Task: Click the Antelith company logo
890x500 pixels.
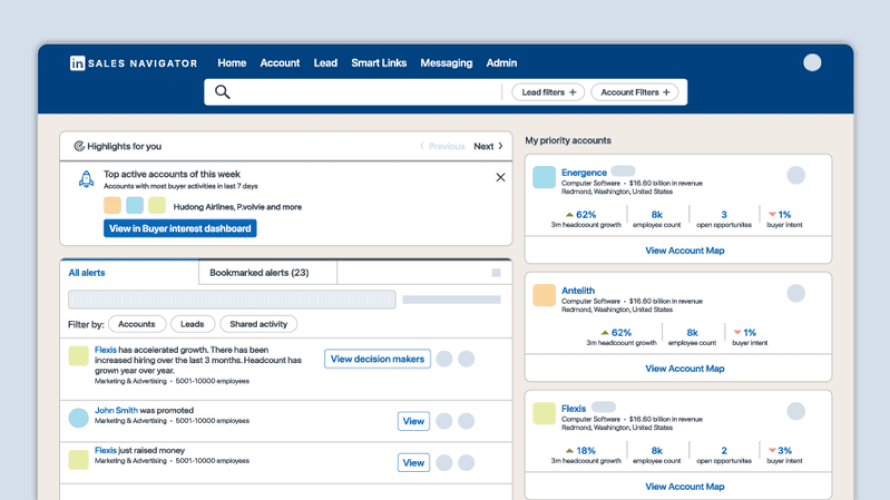Action: click(544, 295)
